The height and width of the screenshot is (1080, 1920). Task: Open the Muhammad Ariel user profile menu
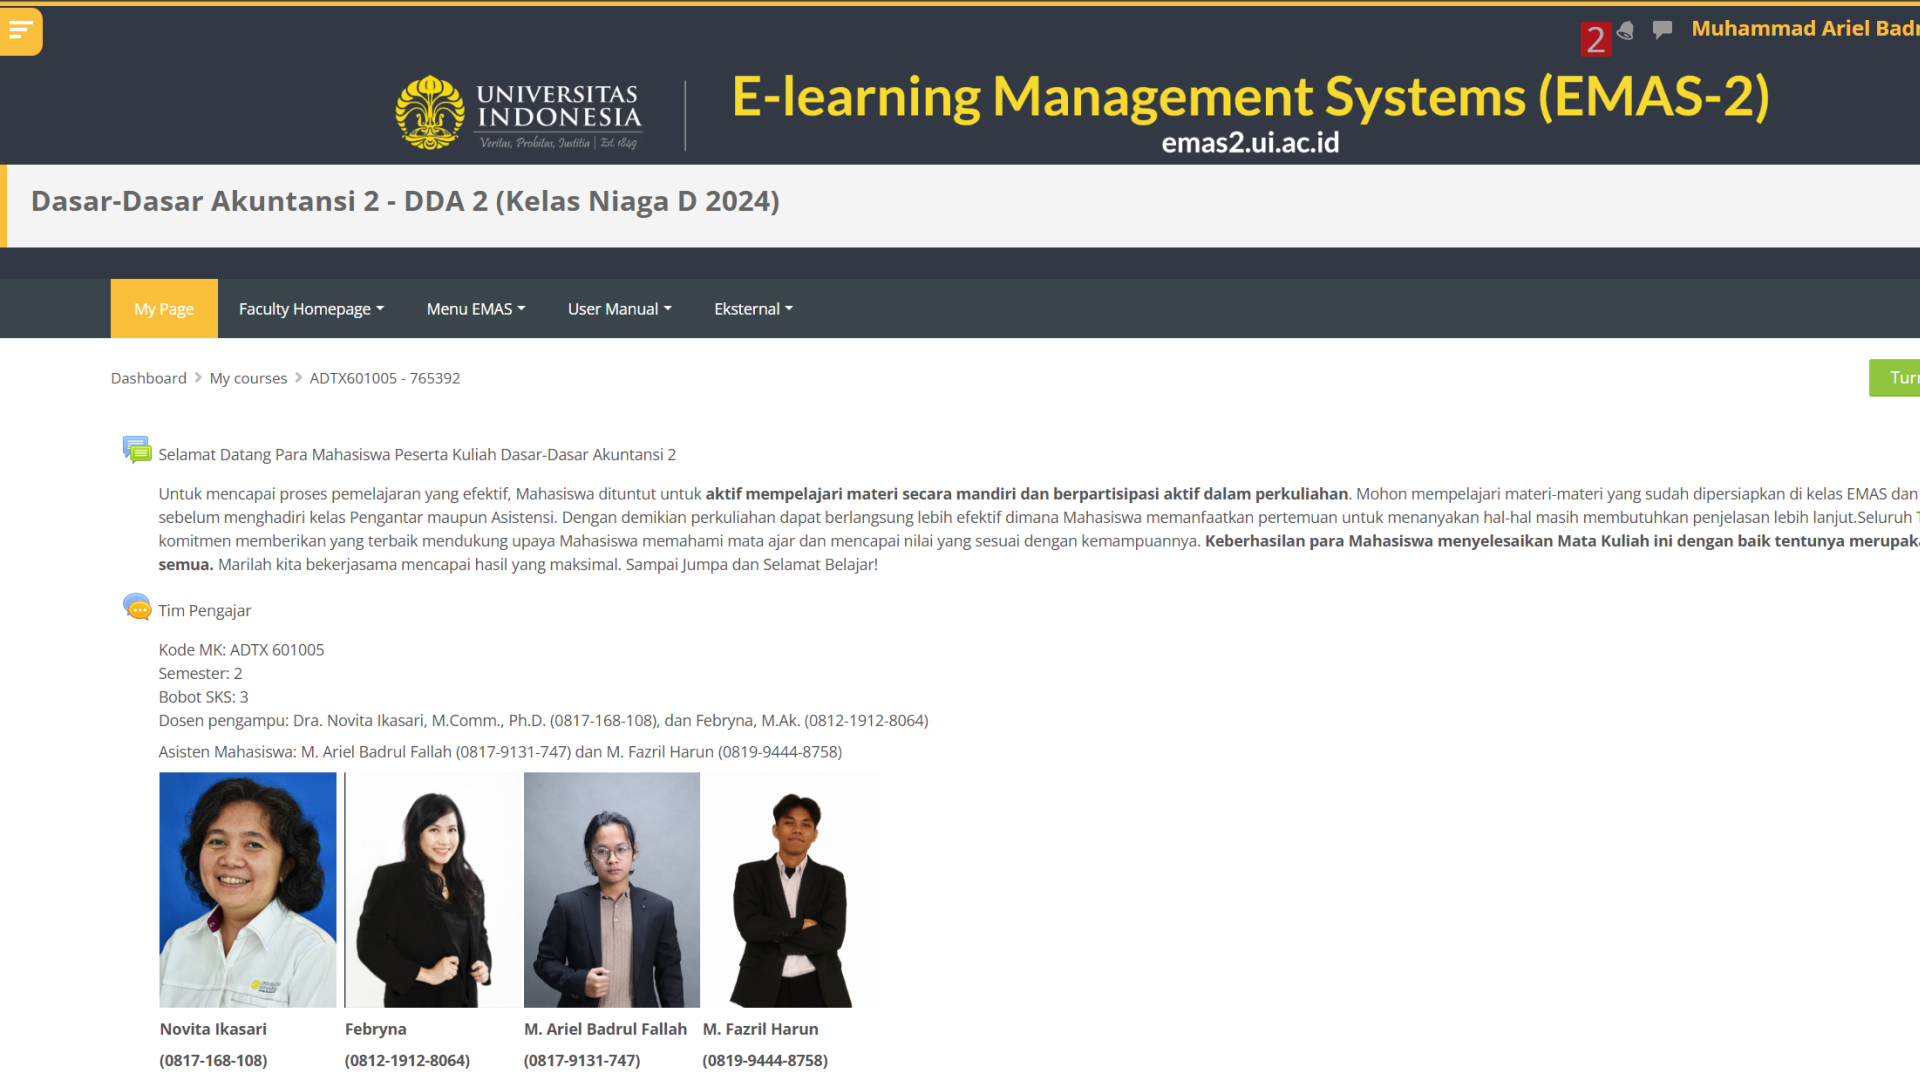1805,29
